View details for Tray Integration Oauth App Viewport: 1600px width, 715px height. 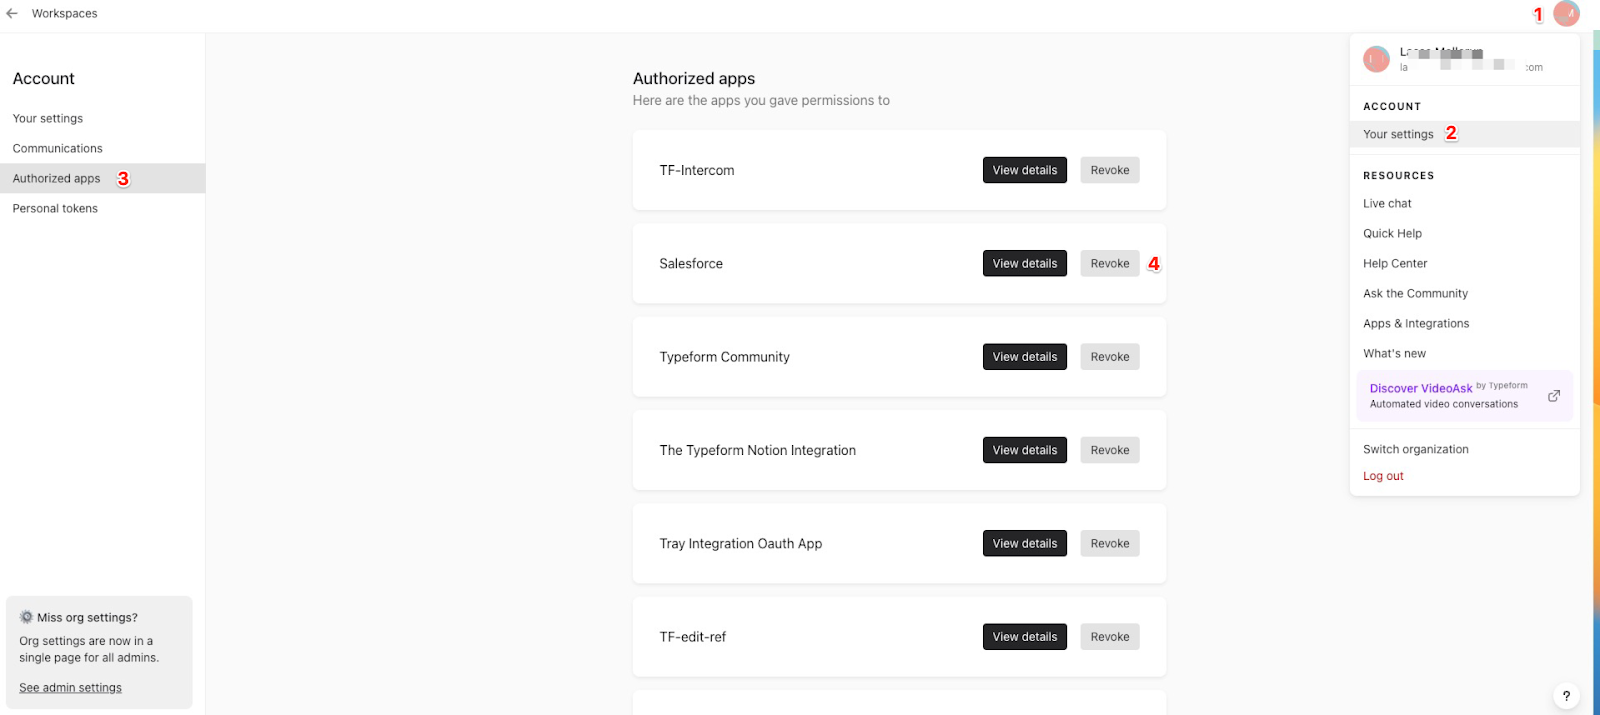click(x=1025, y=543)
